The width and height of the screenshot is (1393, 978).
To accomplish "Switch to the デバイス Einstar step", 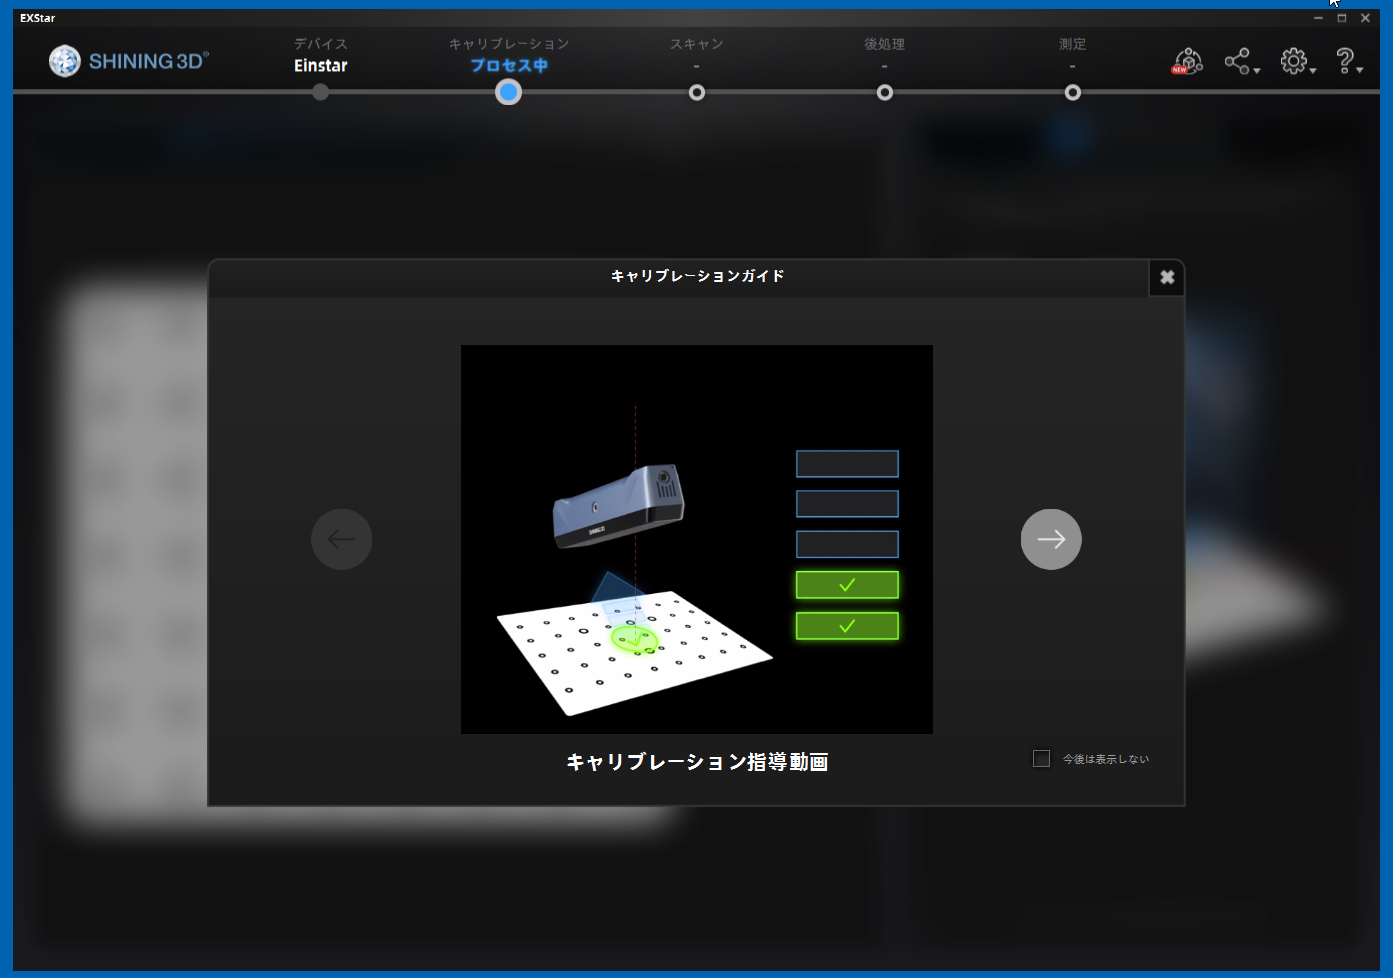I will 320,56.
